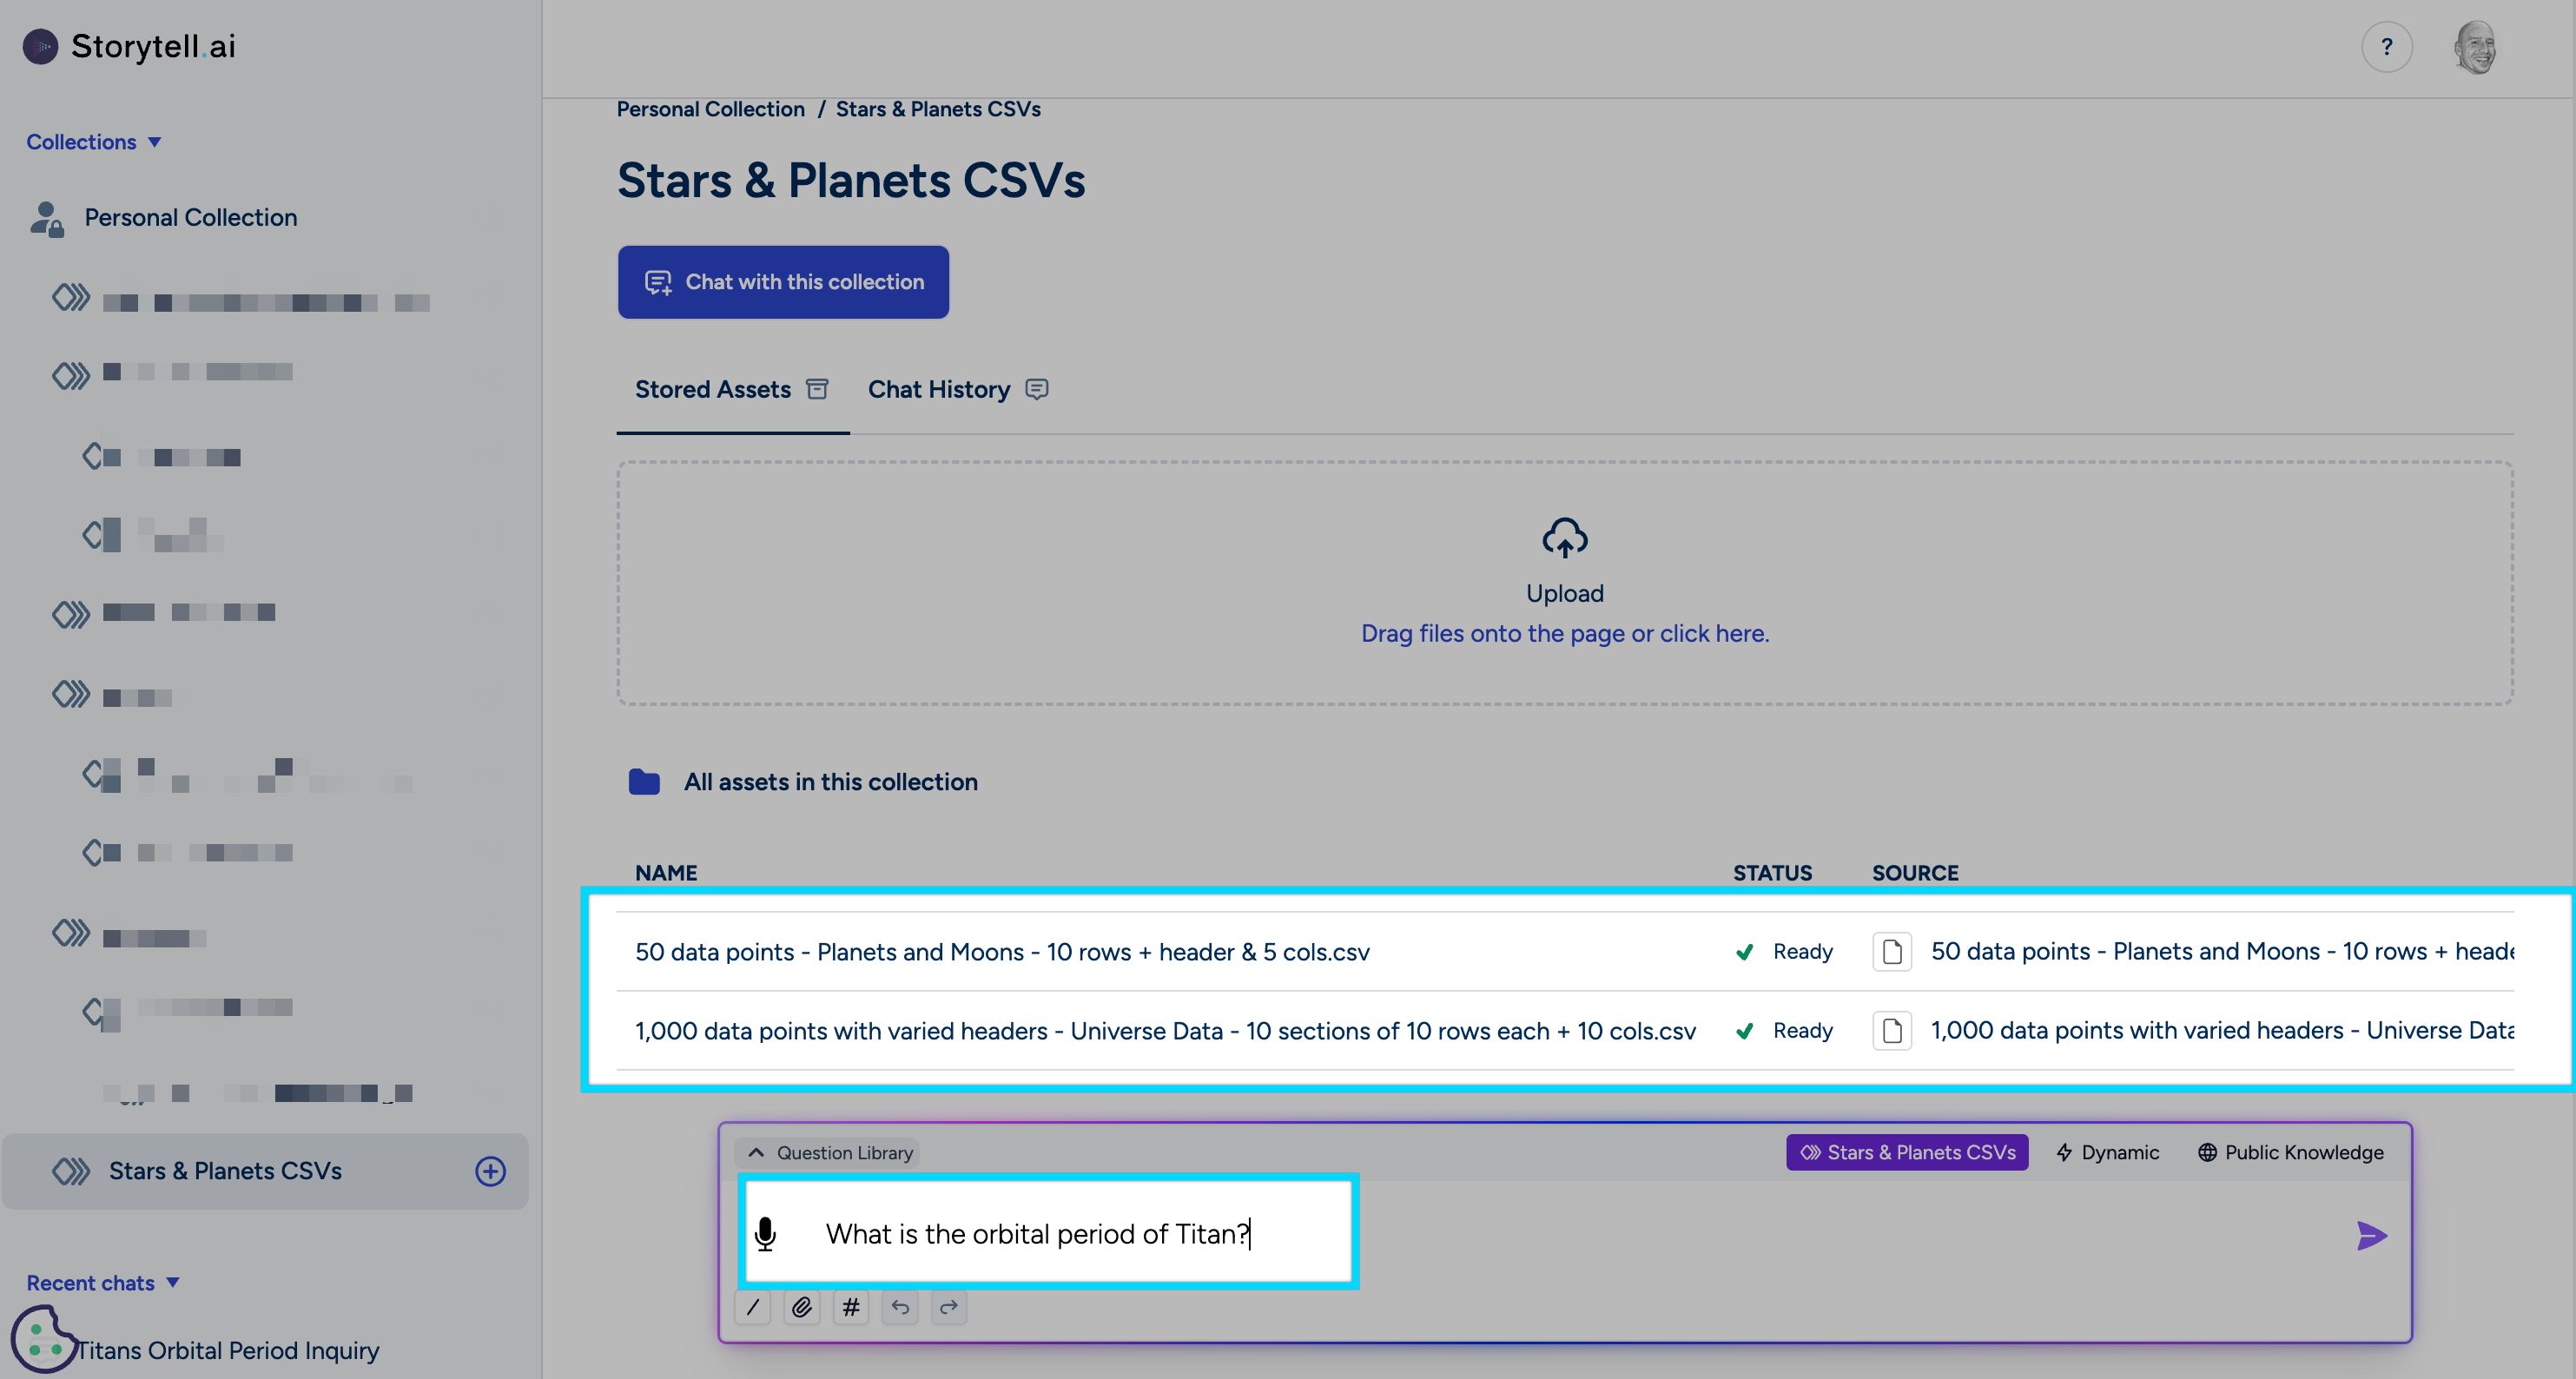The width and height of the screenshot is (2576, 1379).
Task: Click the hashtag icon below the prompt box
Action: [851, 1307]
